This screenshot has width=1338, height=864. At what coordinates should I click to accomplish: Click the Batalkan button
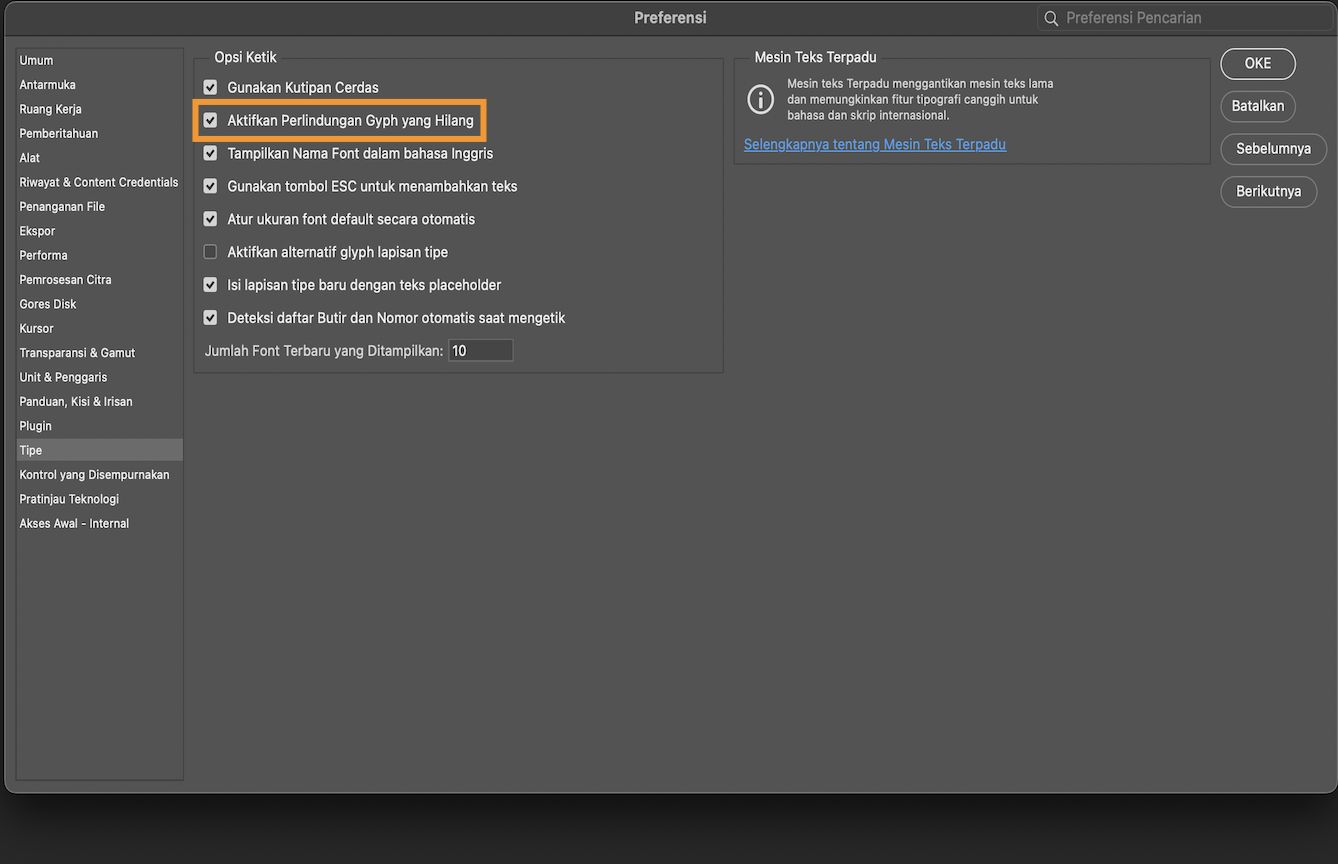(1257, 106)
